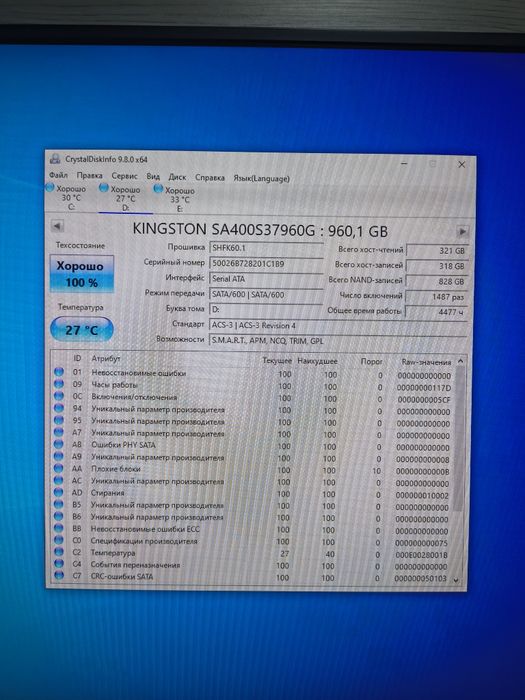
Task: Minimize the CrystalDiskInfo window
Action: 404,163
